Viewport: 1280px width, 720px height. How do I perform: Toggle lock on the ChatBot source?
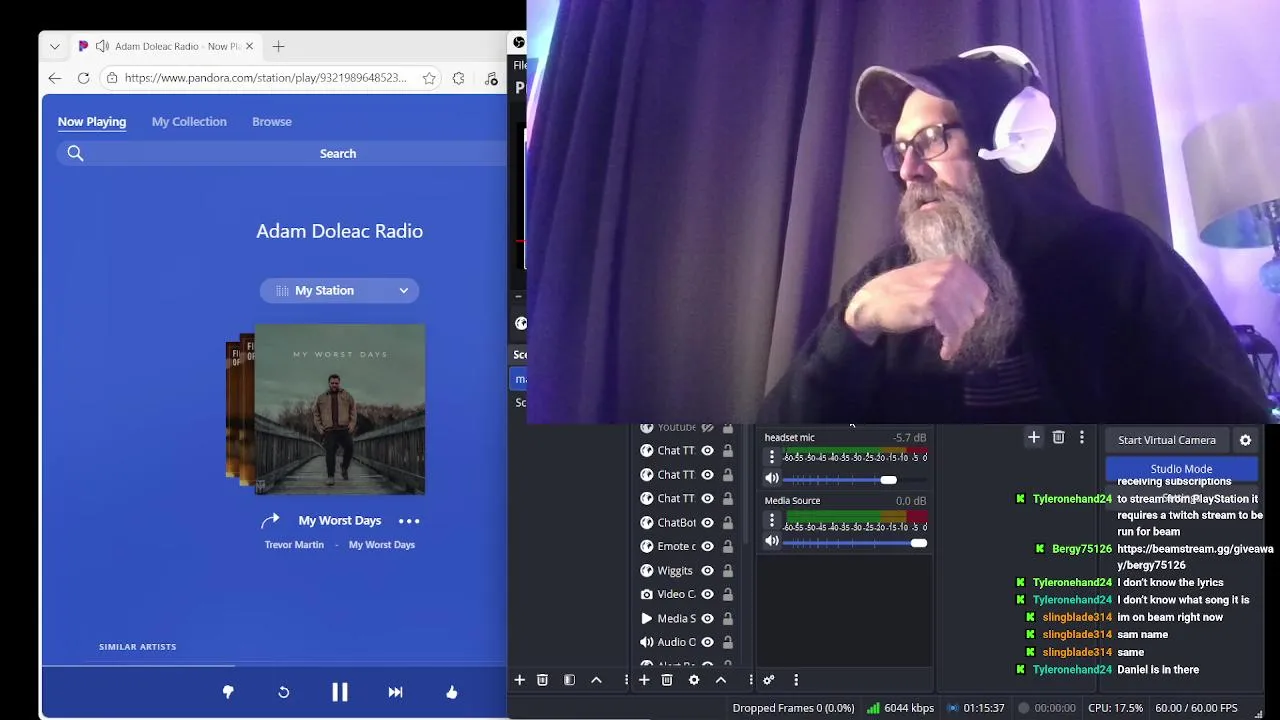click(727, 523)
